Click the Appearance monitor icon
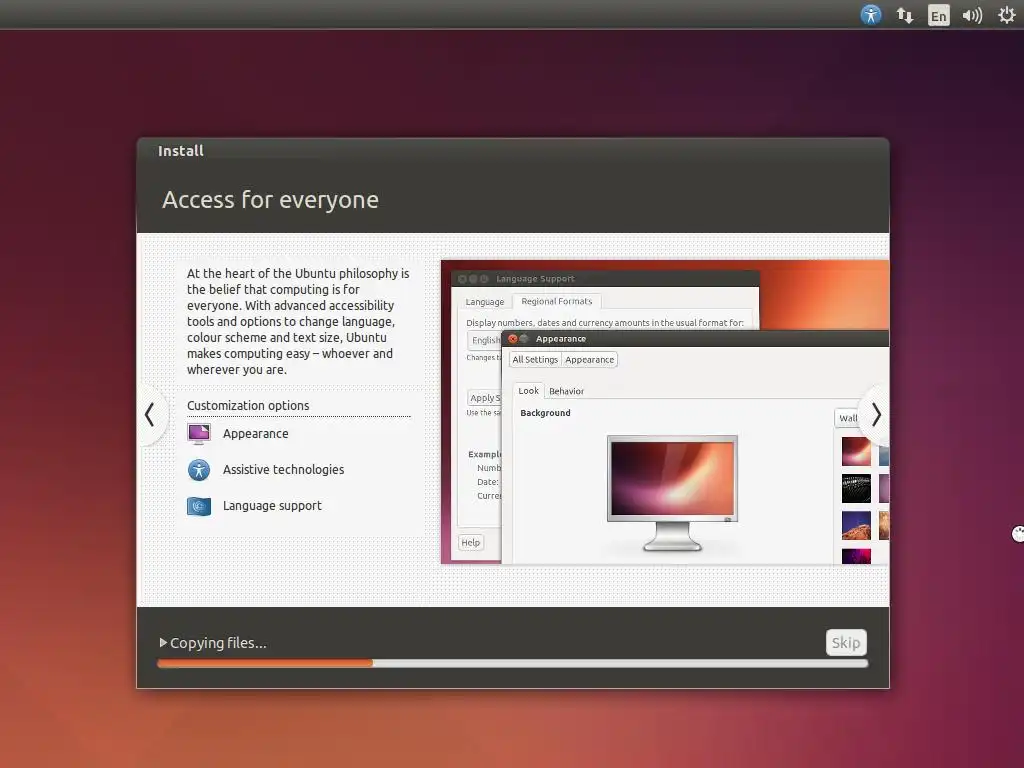Screen dimensions: 1024x768 tap(199, 434)
